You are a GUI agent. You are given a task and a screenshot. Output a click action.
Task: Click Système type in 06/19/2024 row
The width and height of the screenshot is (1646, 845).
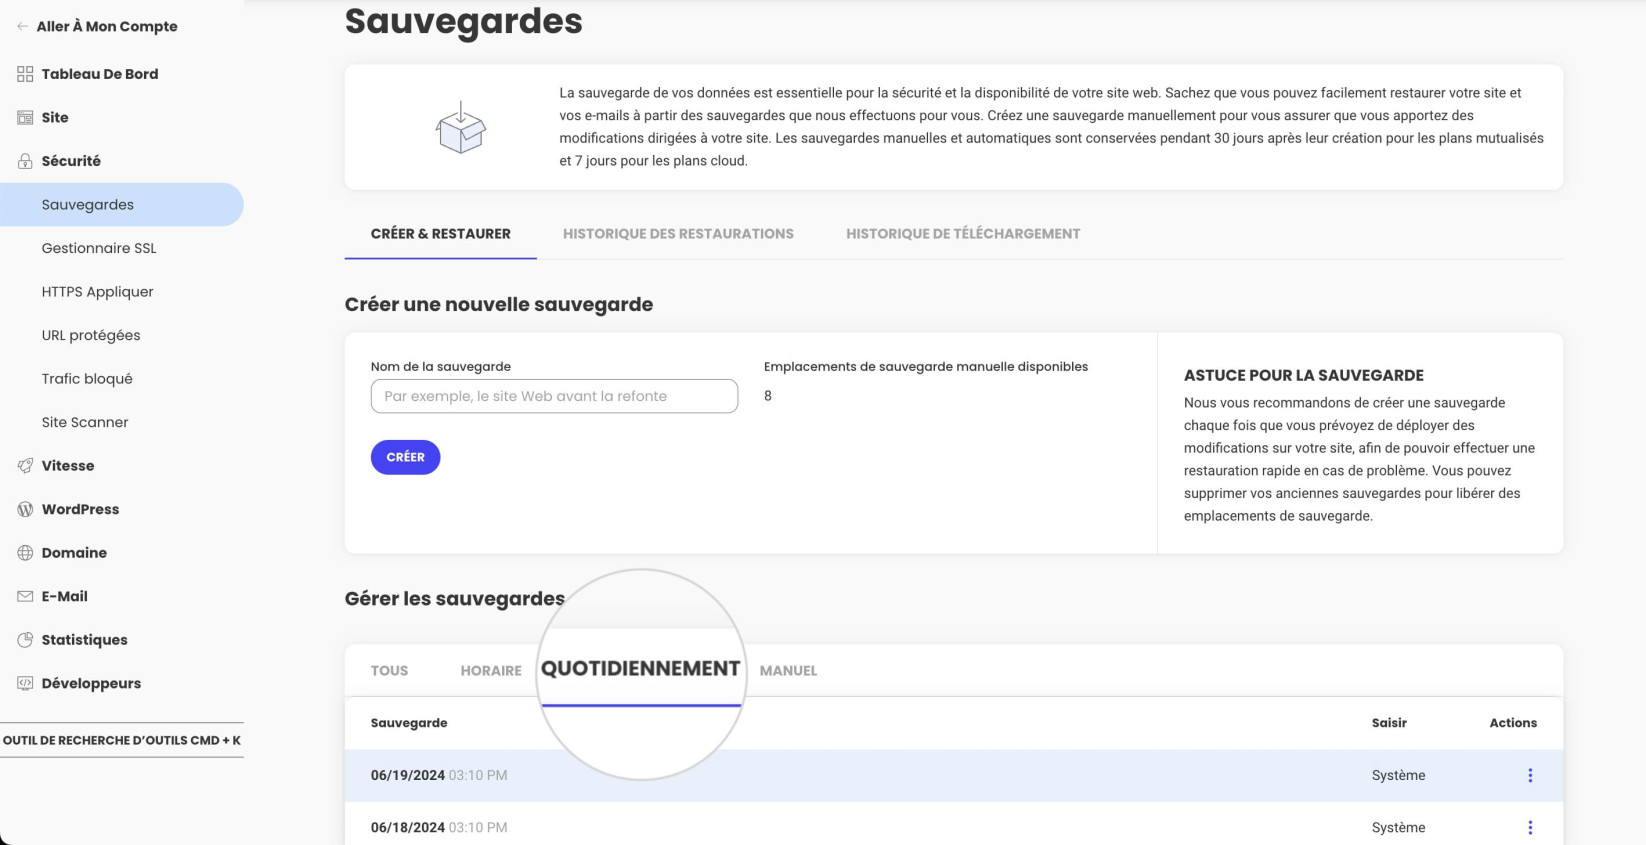tap(1398, 775)
